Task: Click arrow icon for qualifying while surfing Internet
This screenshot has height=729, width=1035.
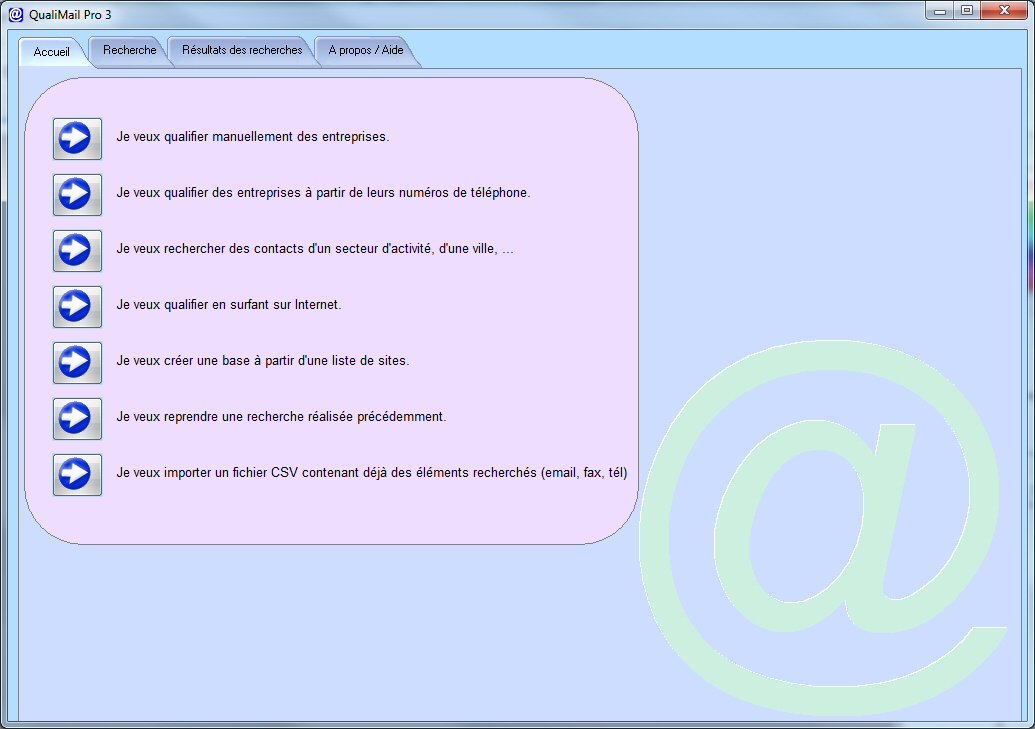Action: click(77, 307)
